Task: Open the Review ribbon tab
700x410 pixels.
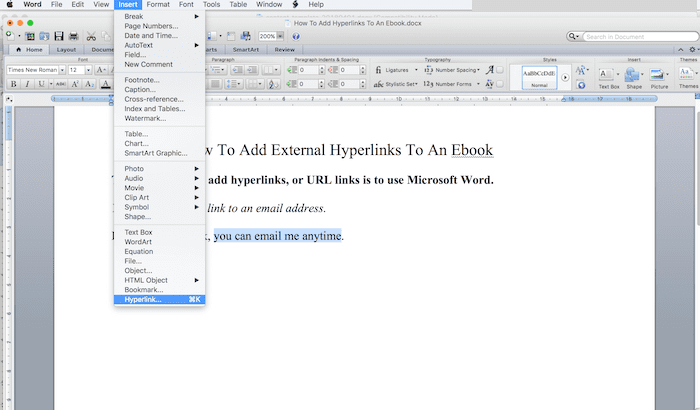Action: (x=285, y=48)
